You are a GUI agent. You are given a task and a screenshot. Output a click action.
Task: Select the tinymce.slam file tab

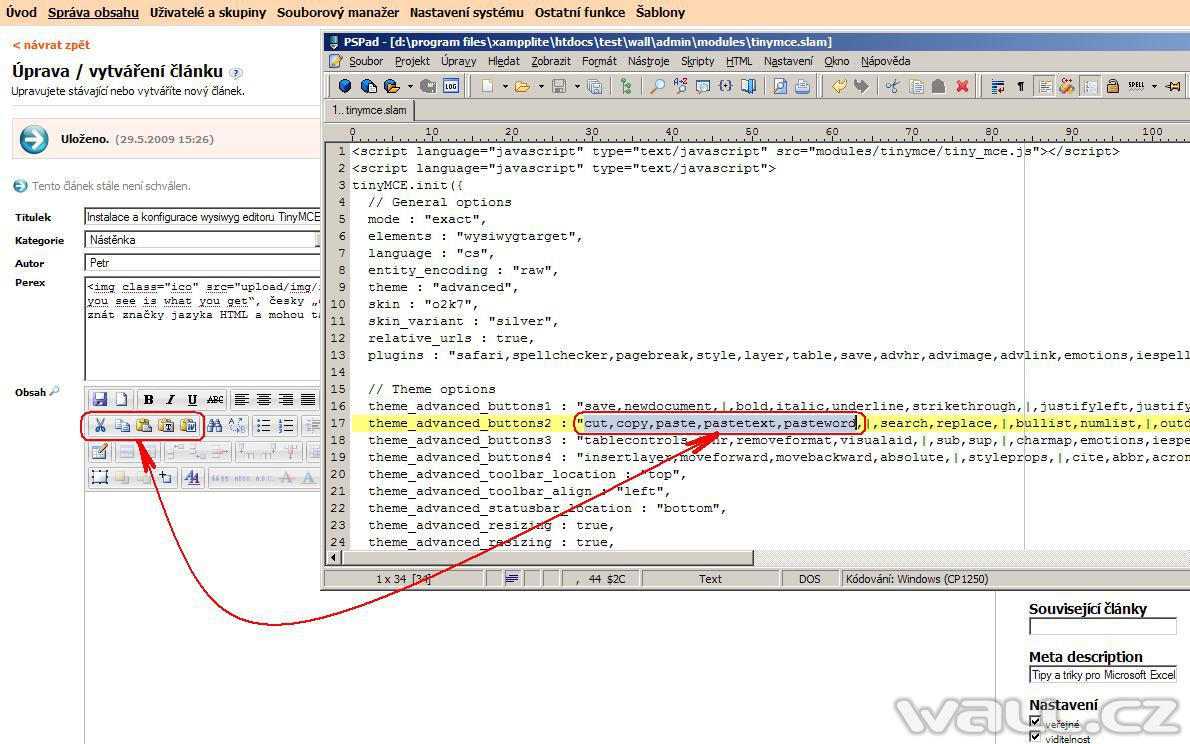coord(370,110)
